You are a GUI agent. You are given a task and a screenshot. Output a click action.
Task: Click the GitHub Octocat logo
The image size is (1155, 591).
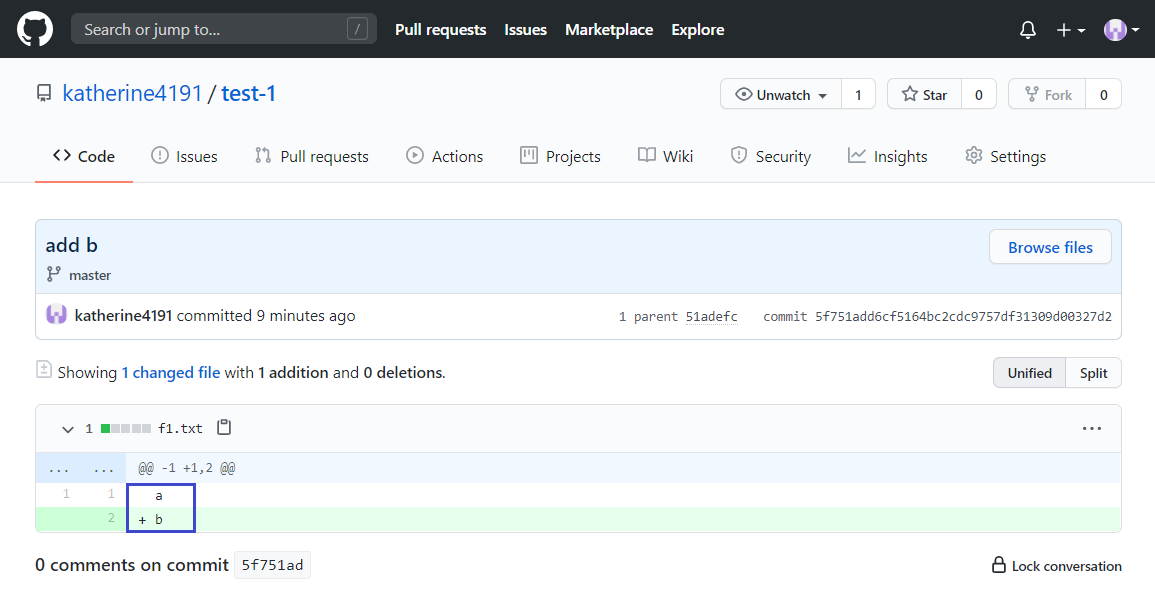tap(35, 29)
